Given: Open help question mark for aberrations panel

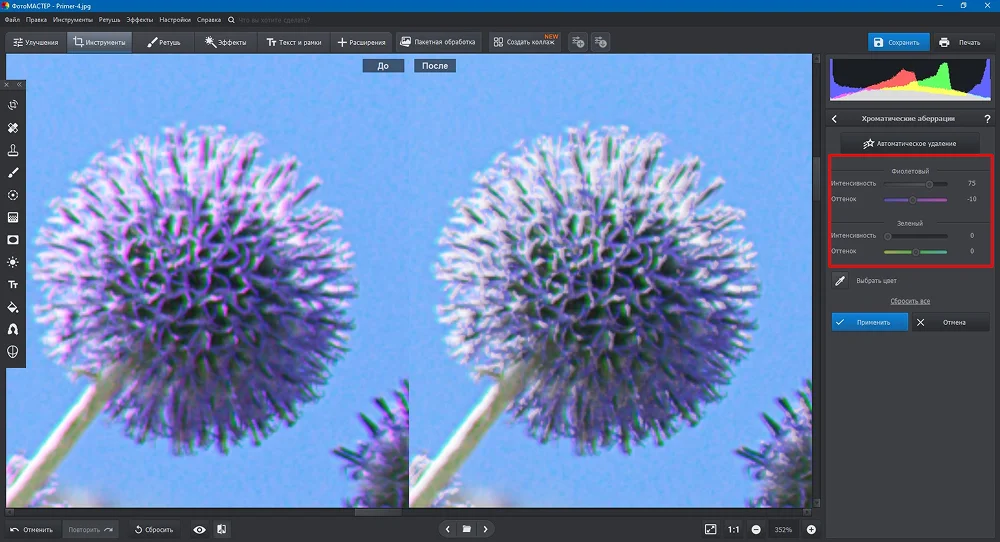Looking at the screenshot, I should coord(987,119).
